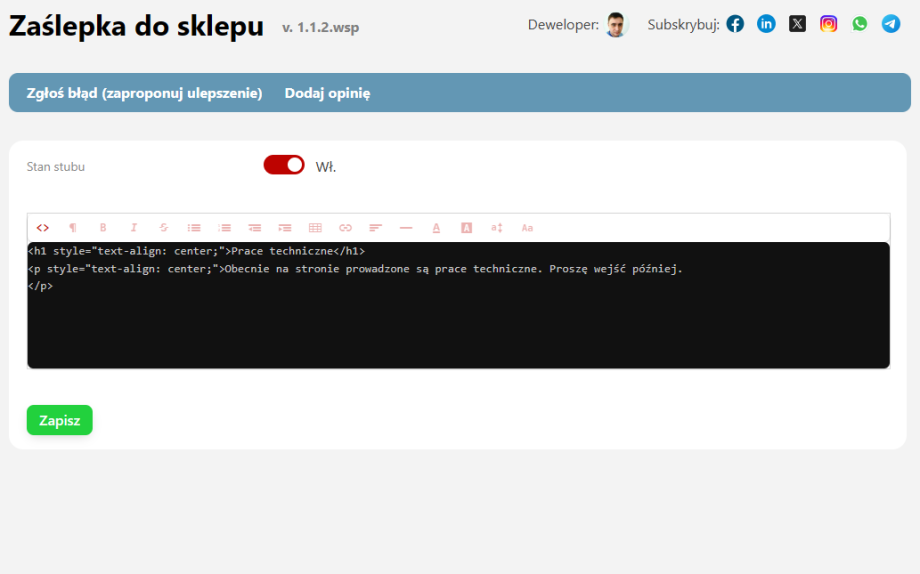Click the insert link icon
The height and width of the screenshot is (574, 920).
tap(345, 228)
